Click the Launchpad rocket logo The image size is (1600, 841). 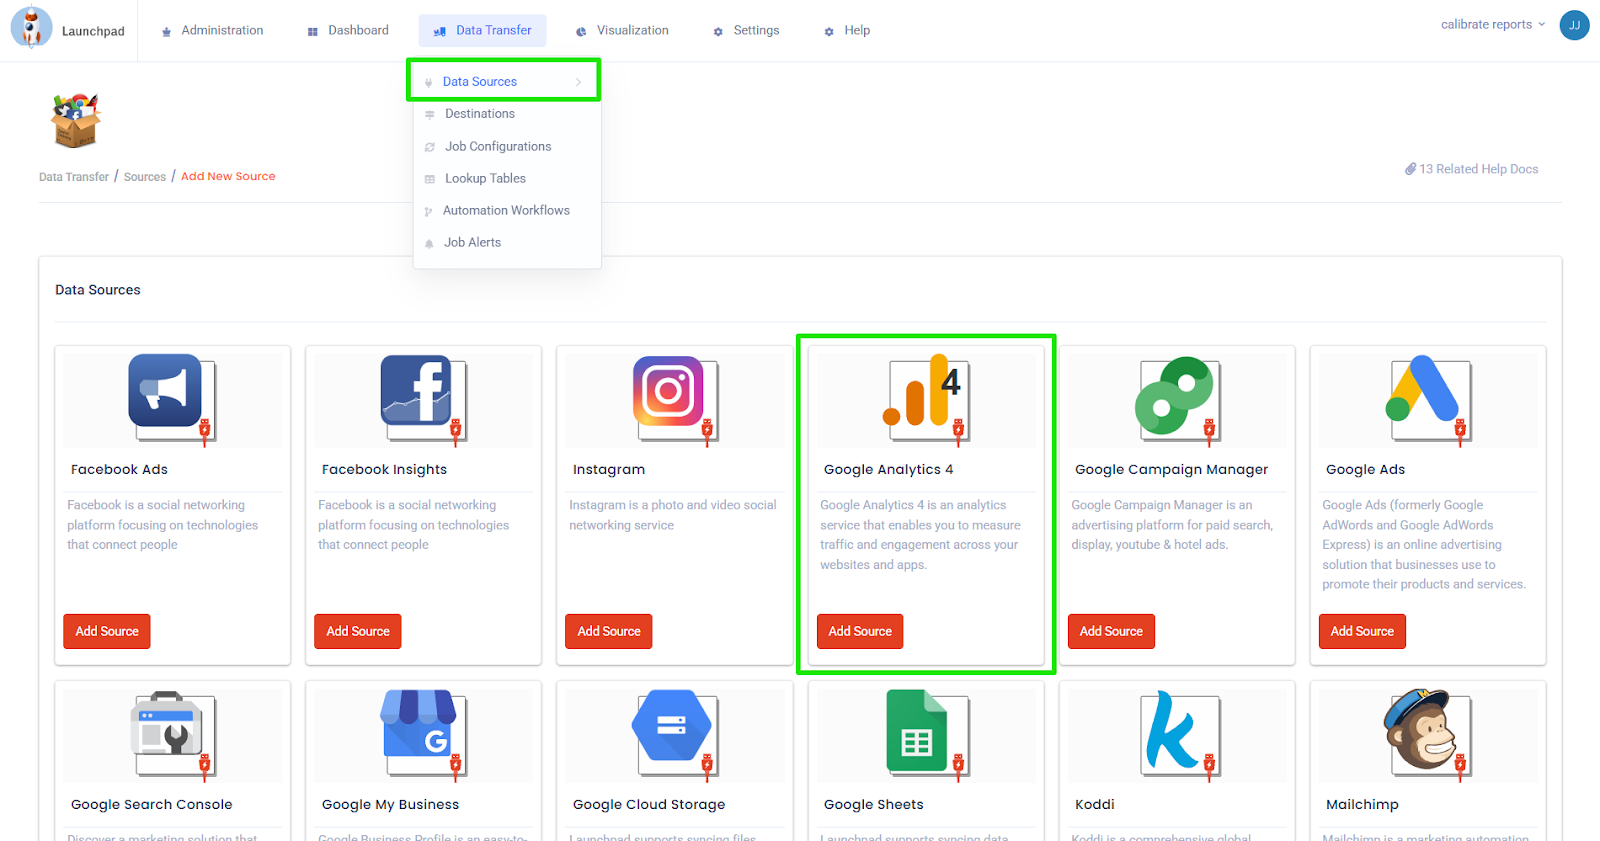pos(32,27)
